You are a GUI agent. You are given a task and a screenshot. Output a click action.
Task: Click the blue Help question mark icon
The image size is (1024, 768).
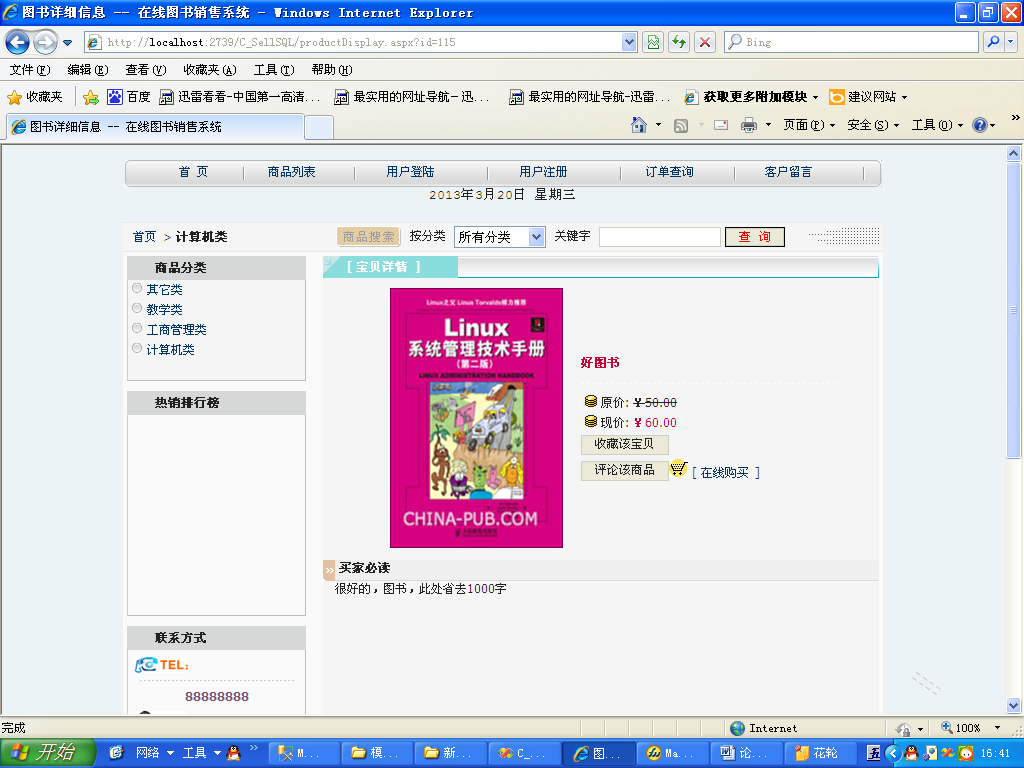coord(980,125)
